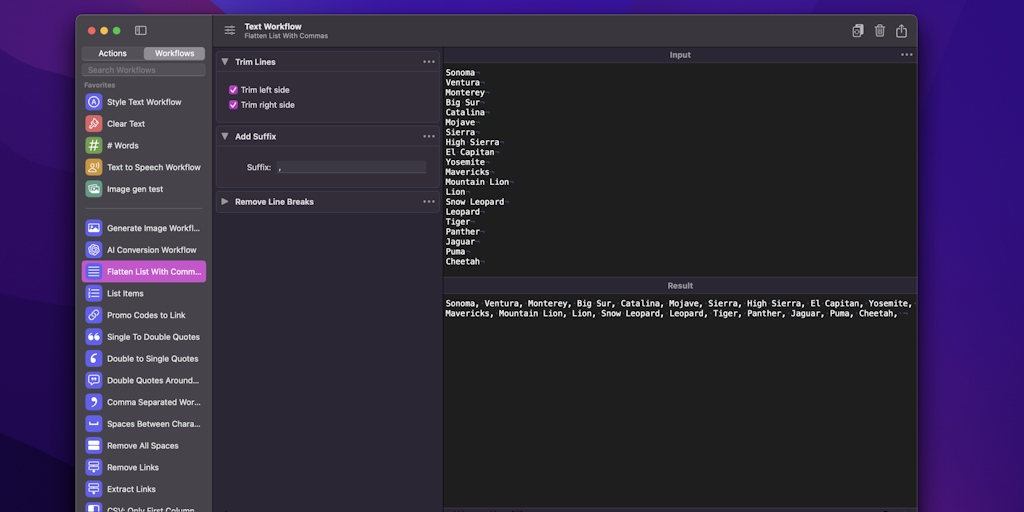This screenshot has width=1024, height=512.
Task: Collapse the Trim Lines section
Action: click(225, 62)
